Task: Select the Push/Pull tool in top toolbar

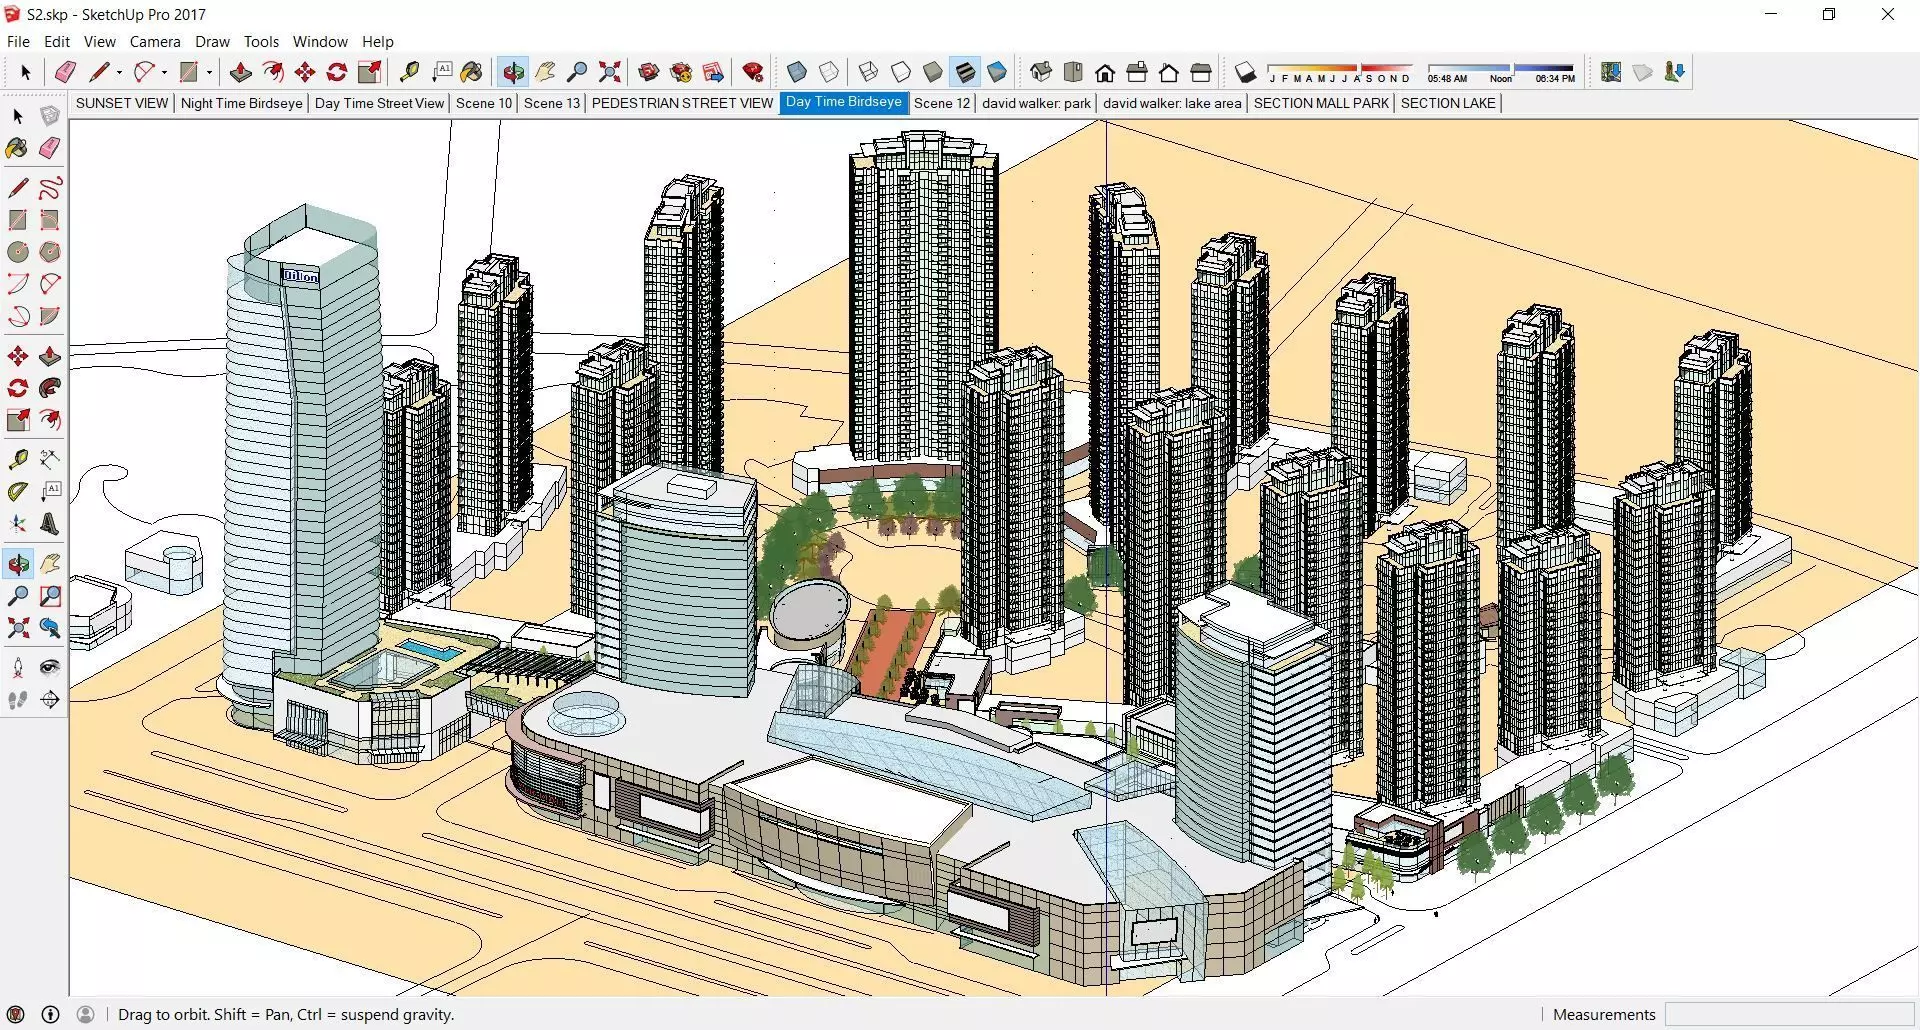Action: point(240,72)
